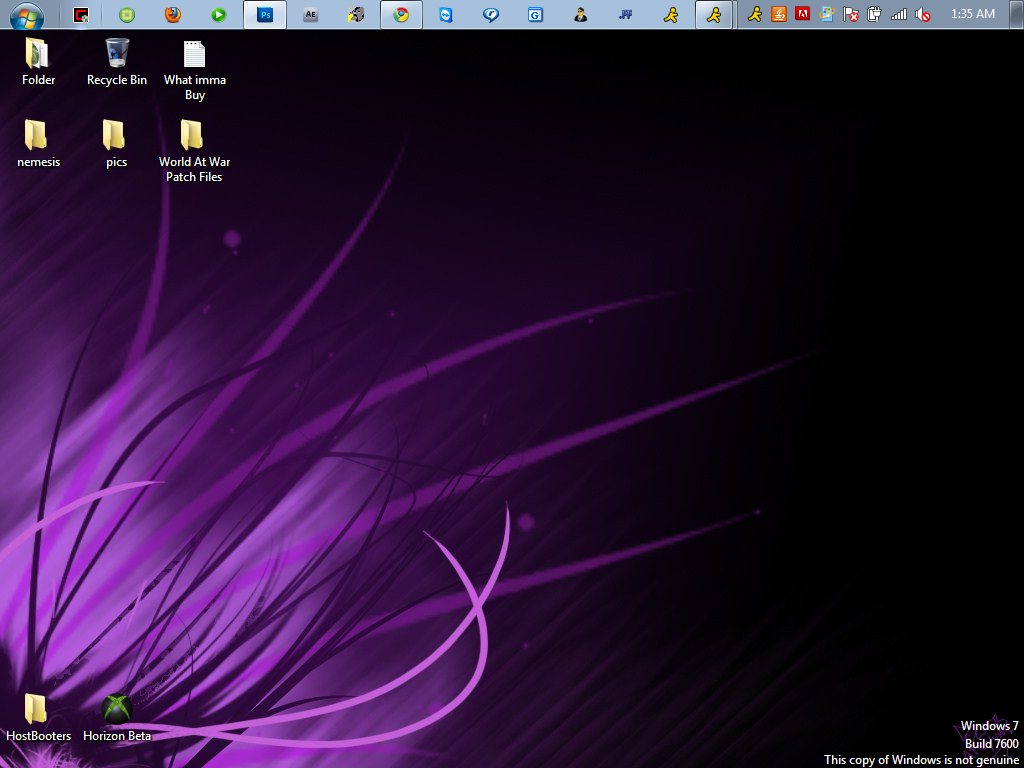1024x768 pixels.
Task: Switch to the Google Chrome taskbar window
Action: [x=401, y=15]
